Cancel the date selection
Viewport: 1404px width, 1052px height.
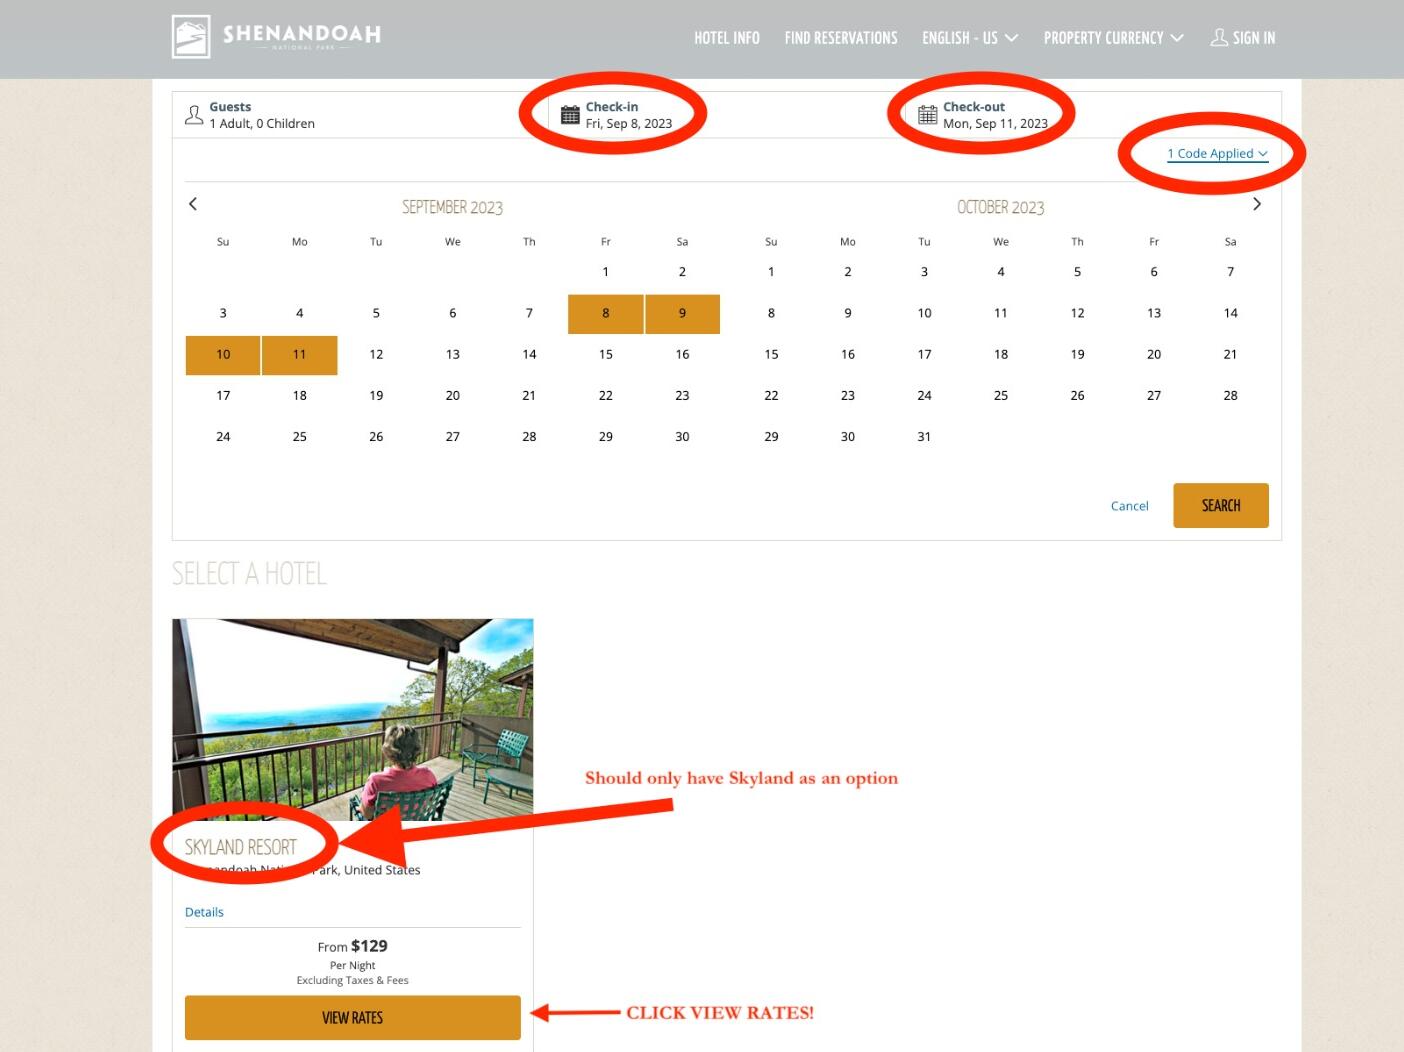coord(1130,506)
